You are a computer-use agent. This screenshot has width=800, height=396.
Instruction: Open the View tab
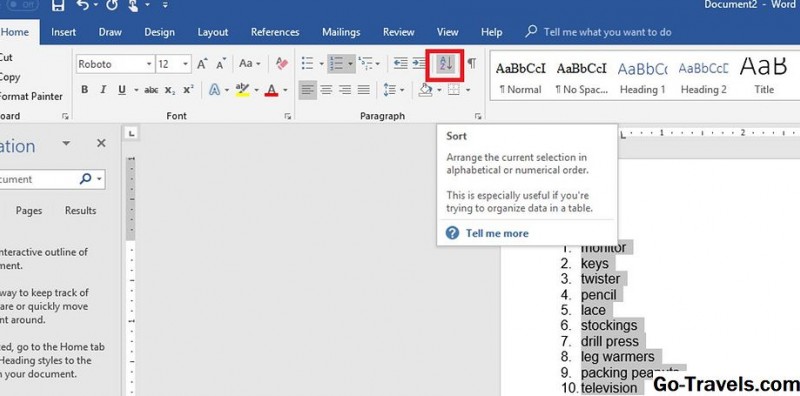coord(447,32)
